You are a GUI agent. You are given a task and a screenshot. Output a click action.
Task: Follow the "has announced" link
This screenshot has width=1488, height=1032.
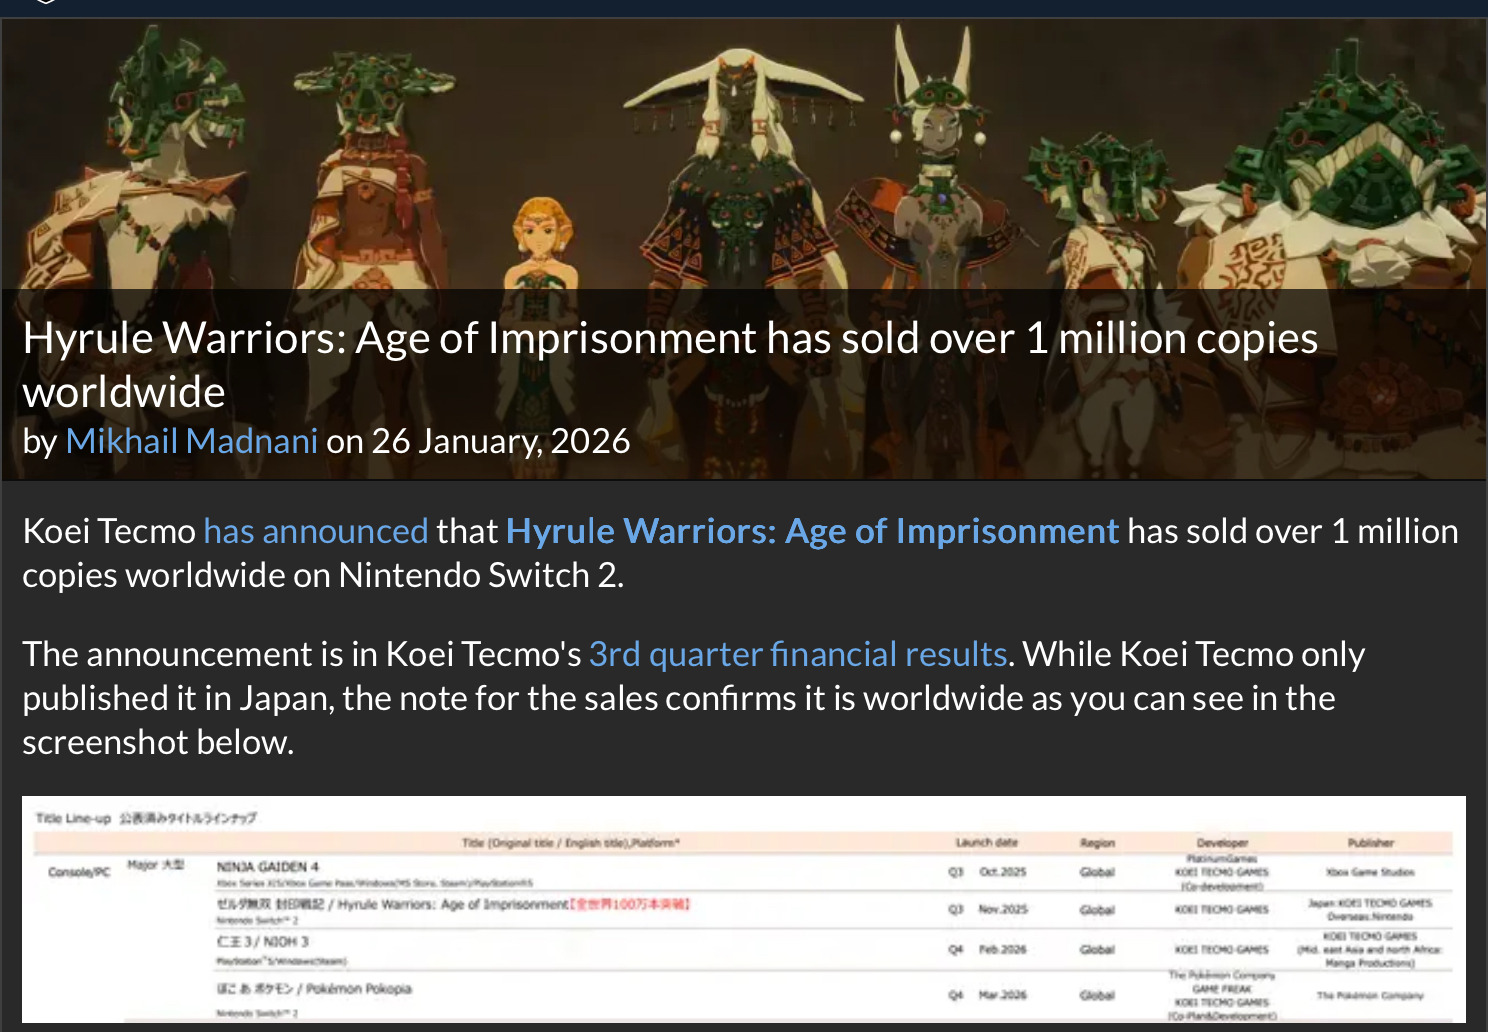[316, 531]
